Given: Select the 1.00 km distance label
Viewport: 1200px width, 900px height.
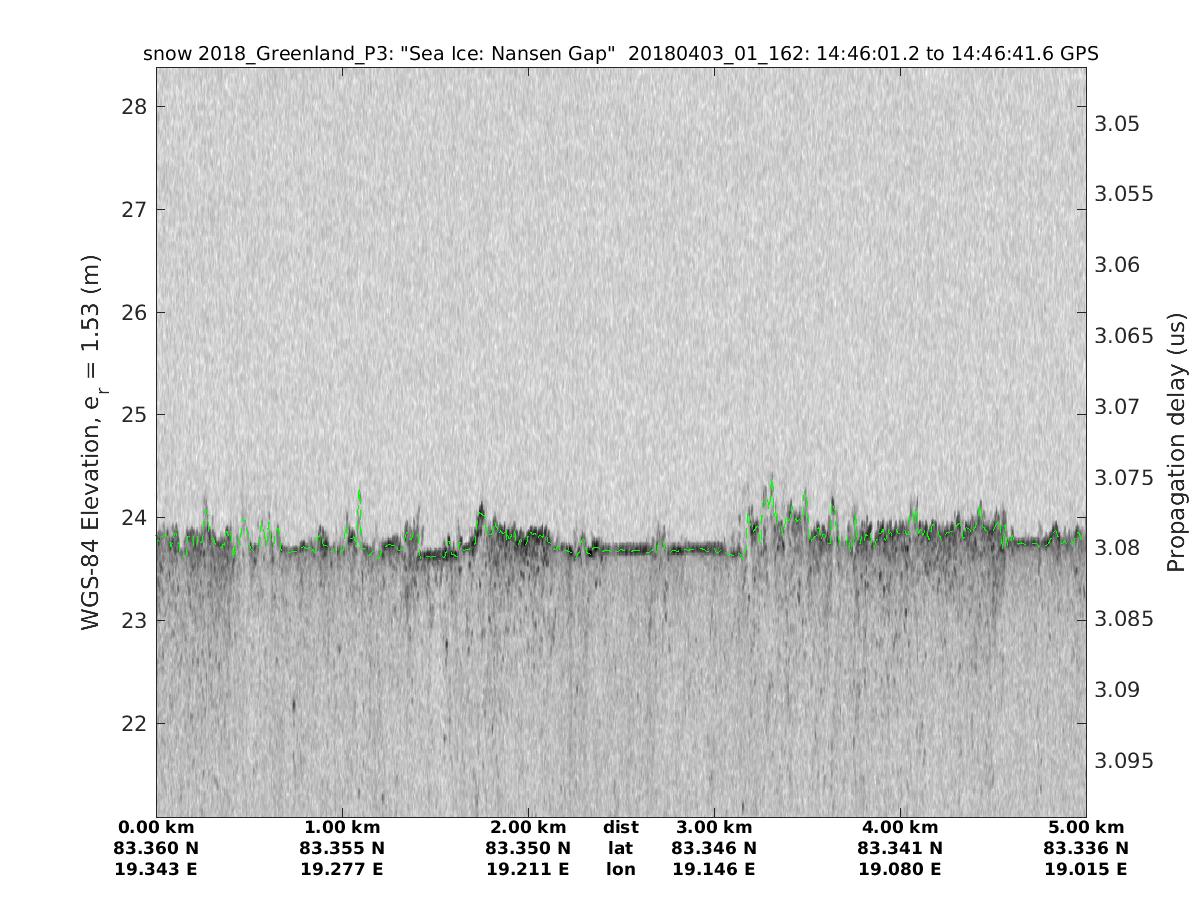Looking at the screenshot, I should tap(342, 828).
